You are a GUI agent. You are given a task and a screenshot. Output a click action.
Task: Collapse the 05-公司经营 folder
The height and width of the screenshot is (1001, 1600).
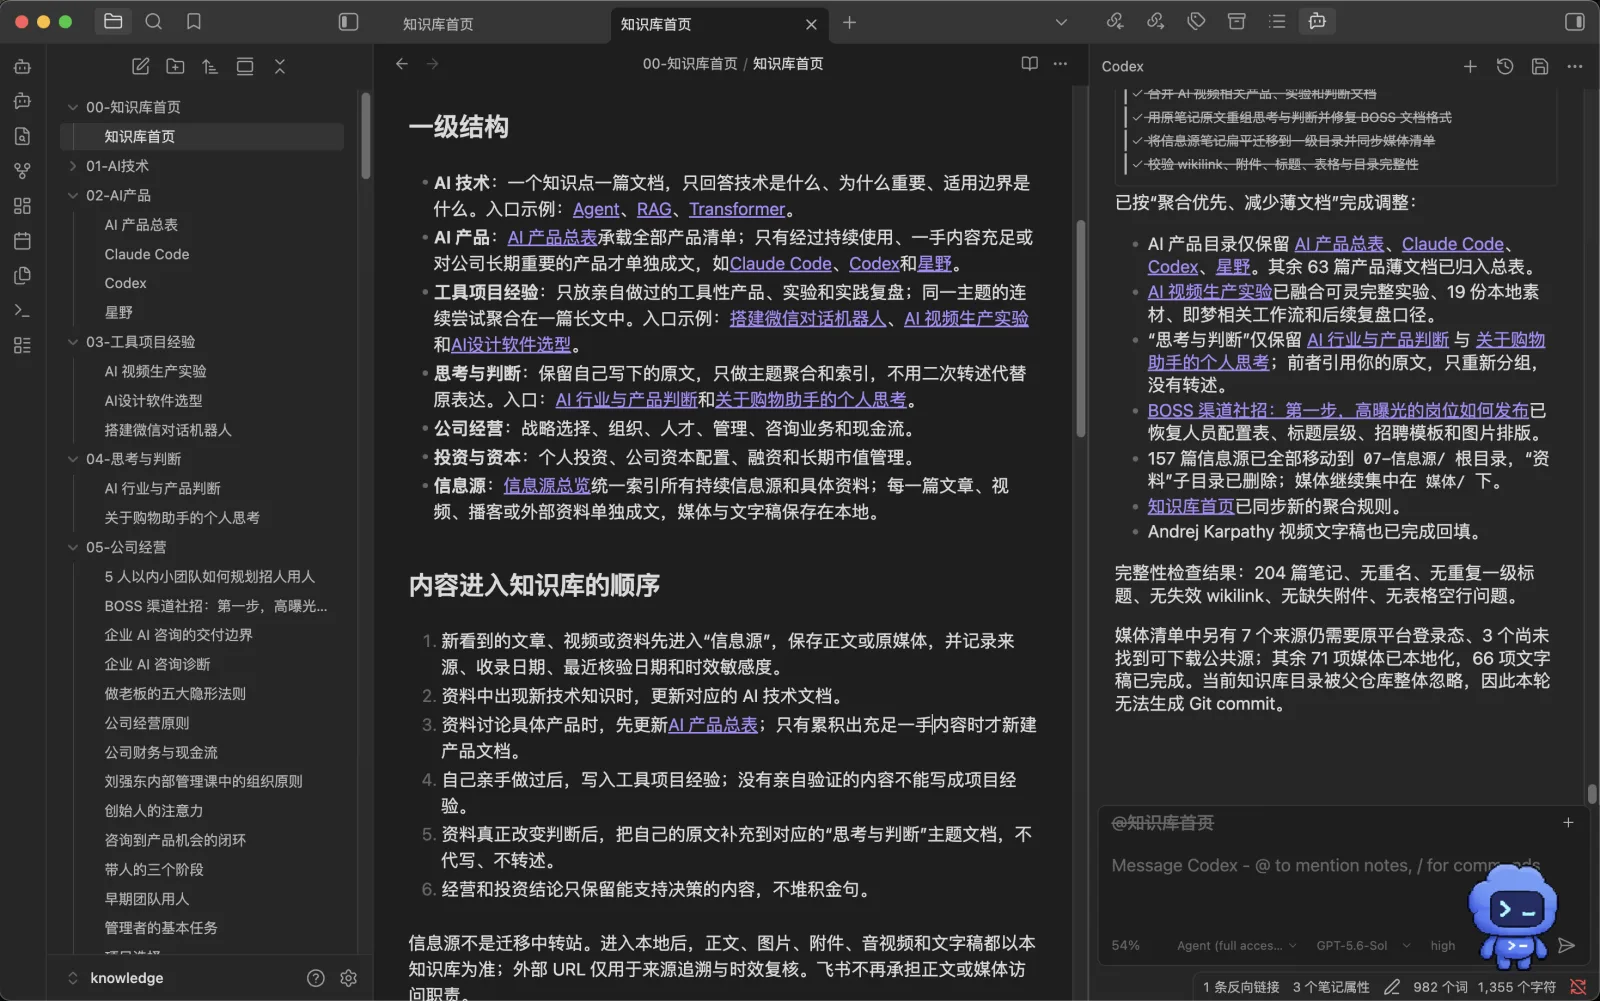(x=72, y=547)
